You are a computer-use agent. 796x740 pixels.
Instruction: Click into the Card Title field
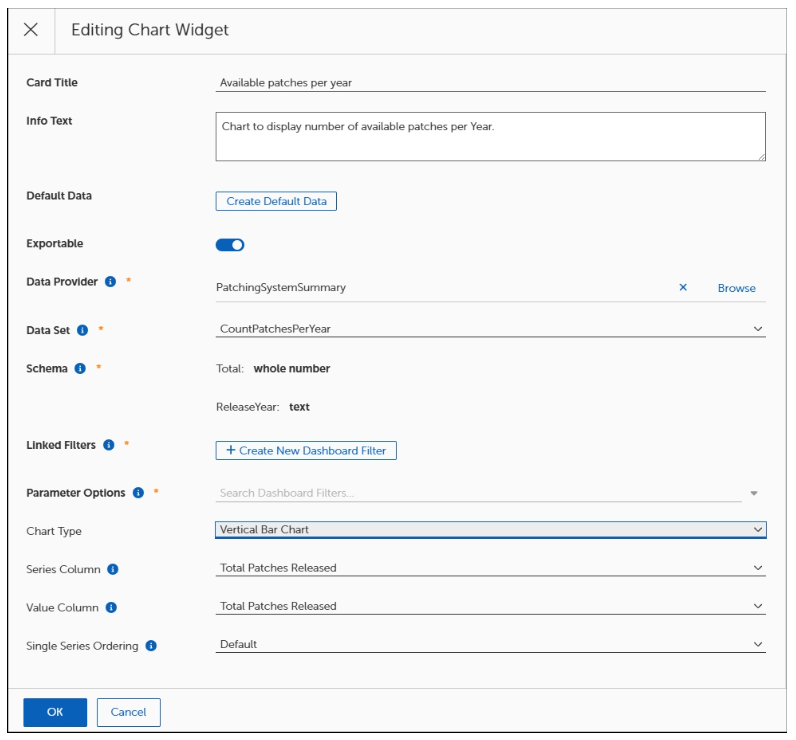click(x=490, y=83)
